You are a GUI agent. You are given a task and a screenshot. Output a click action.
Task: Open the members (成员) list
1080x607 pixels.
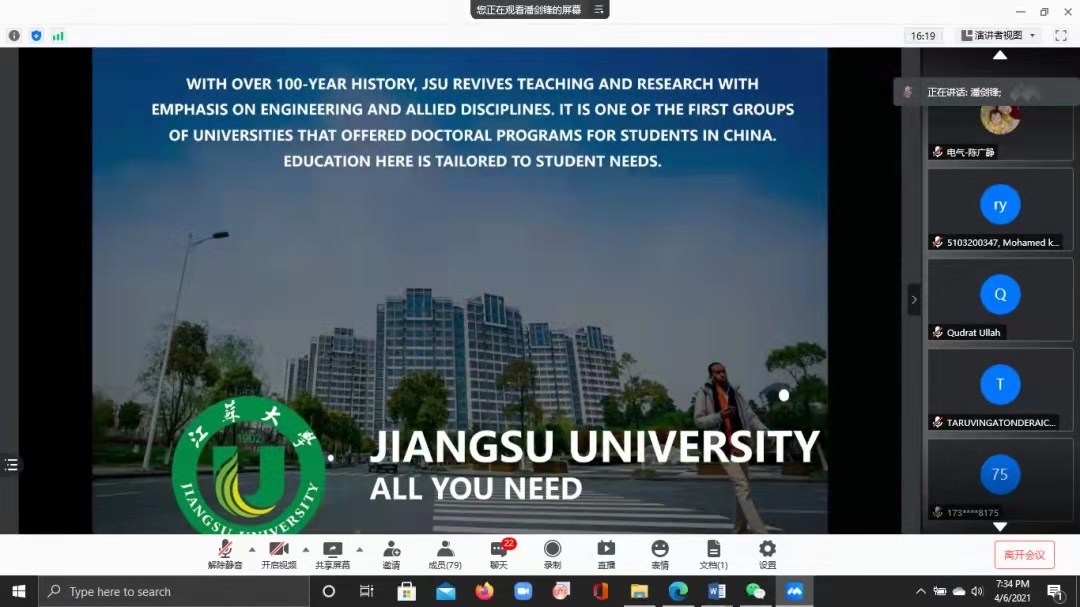(445, 553)
